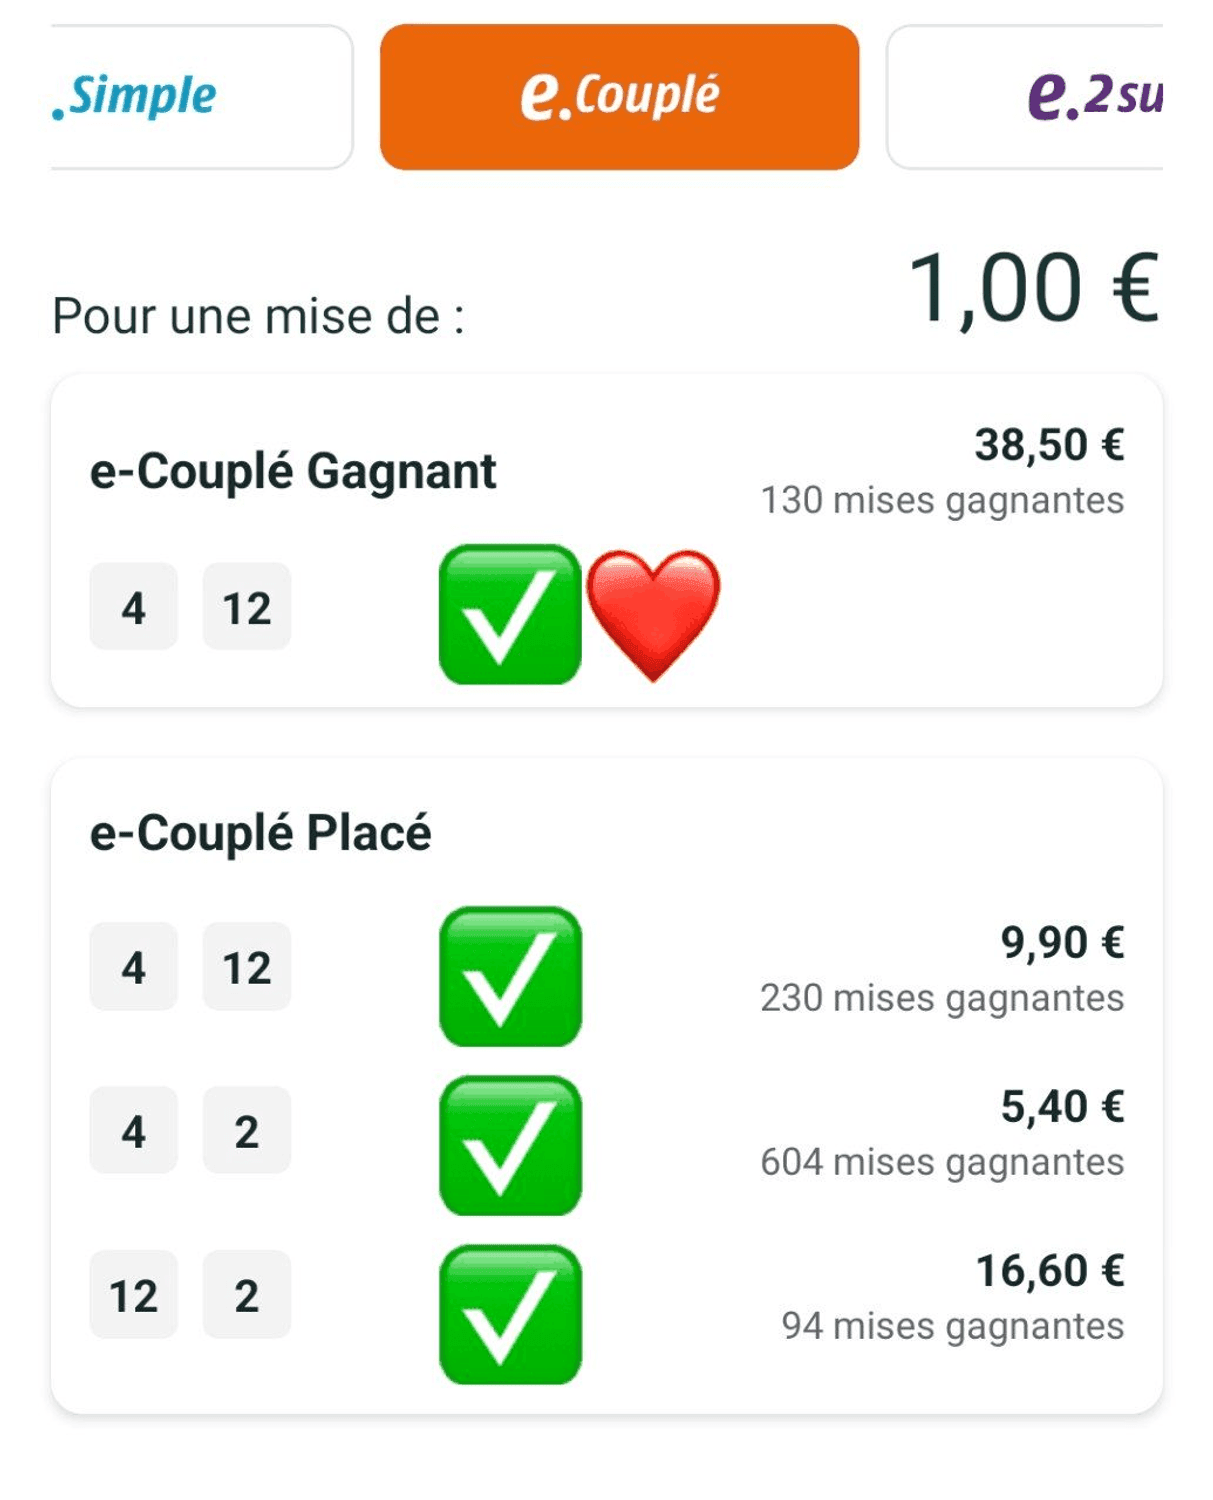1213x1500 pixels.
Task: Click the 604 mises gagnantes text
Action: click(x=942, y=1162)
